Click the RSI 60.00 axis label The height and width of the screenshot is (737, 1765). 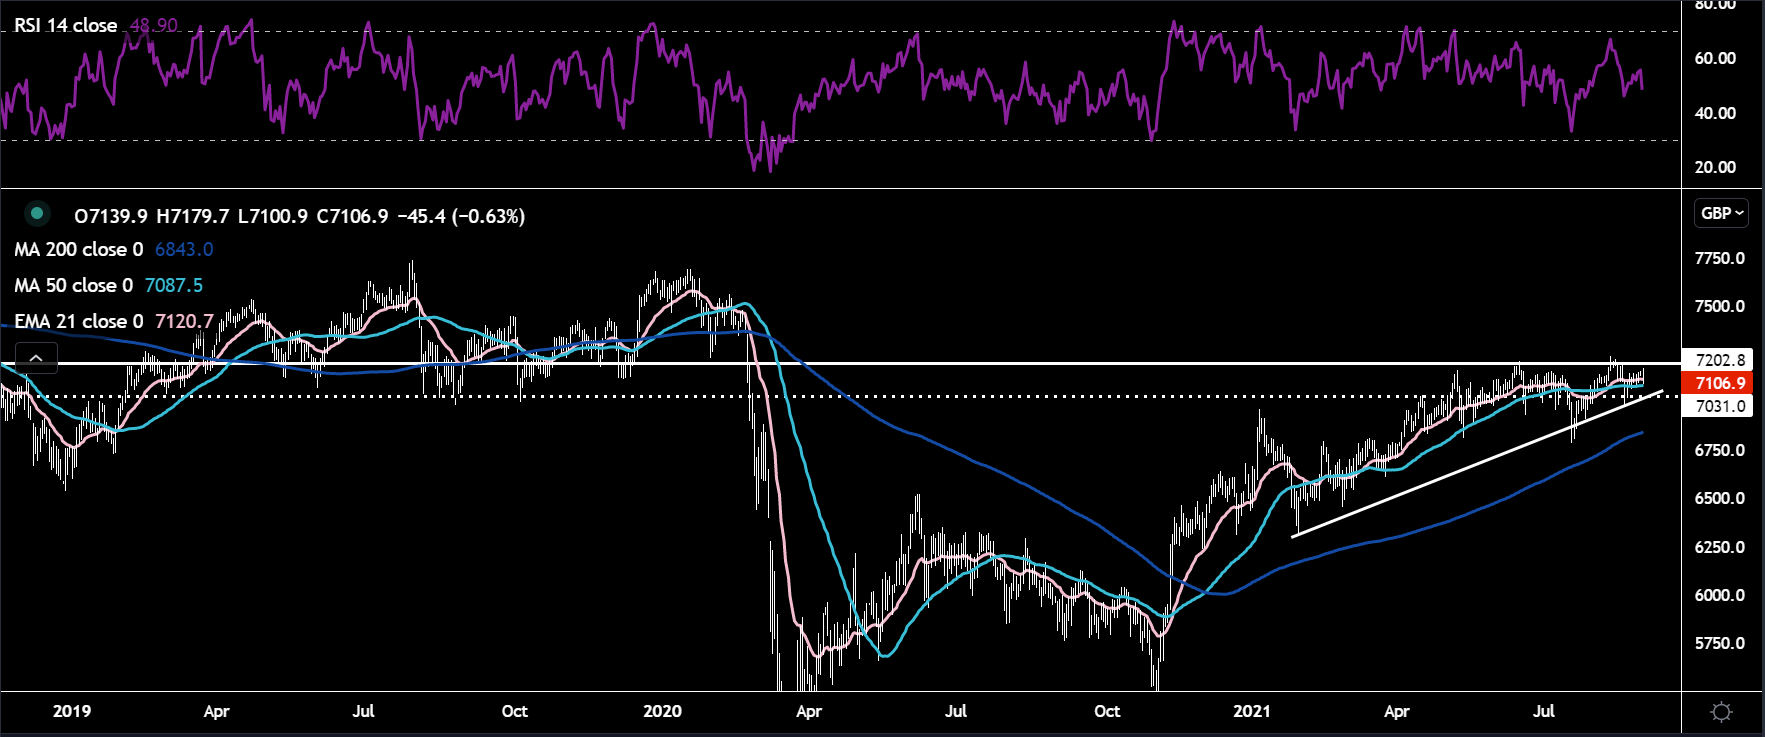[x=1715, y=58]
